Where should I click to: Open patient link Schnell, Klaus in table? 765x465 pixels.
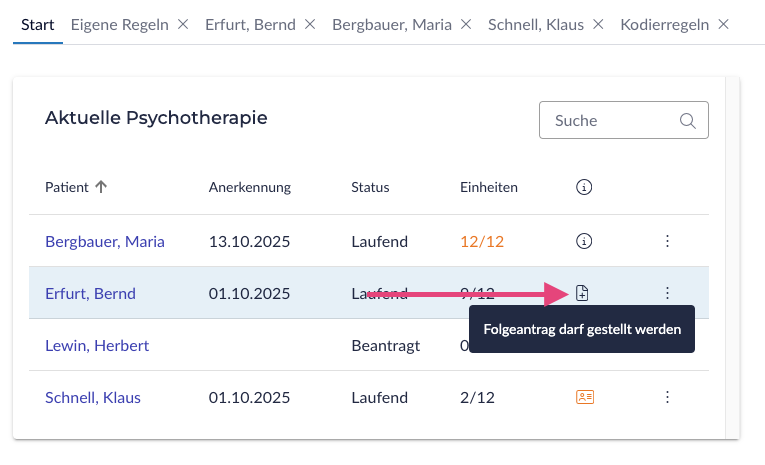coord(93,397)
